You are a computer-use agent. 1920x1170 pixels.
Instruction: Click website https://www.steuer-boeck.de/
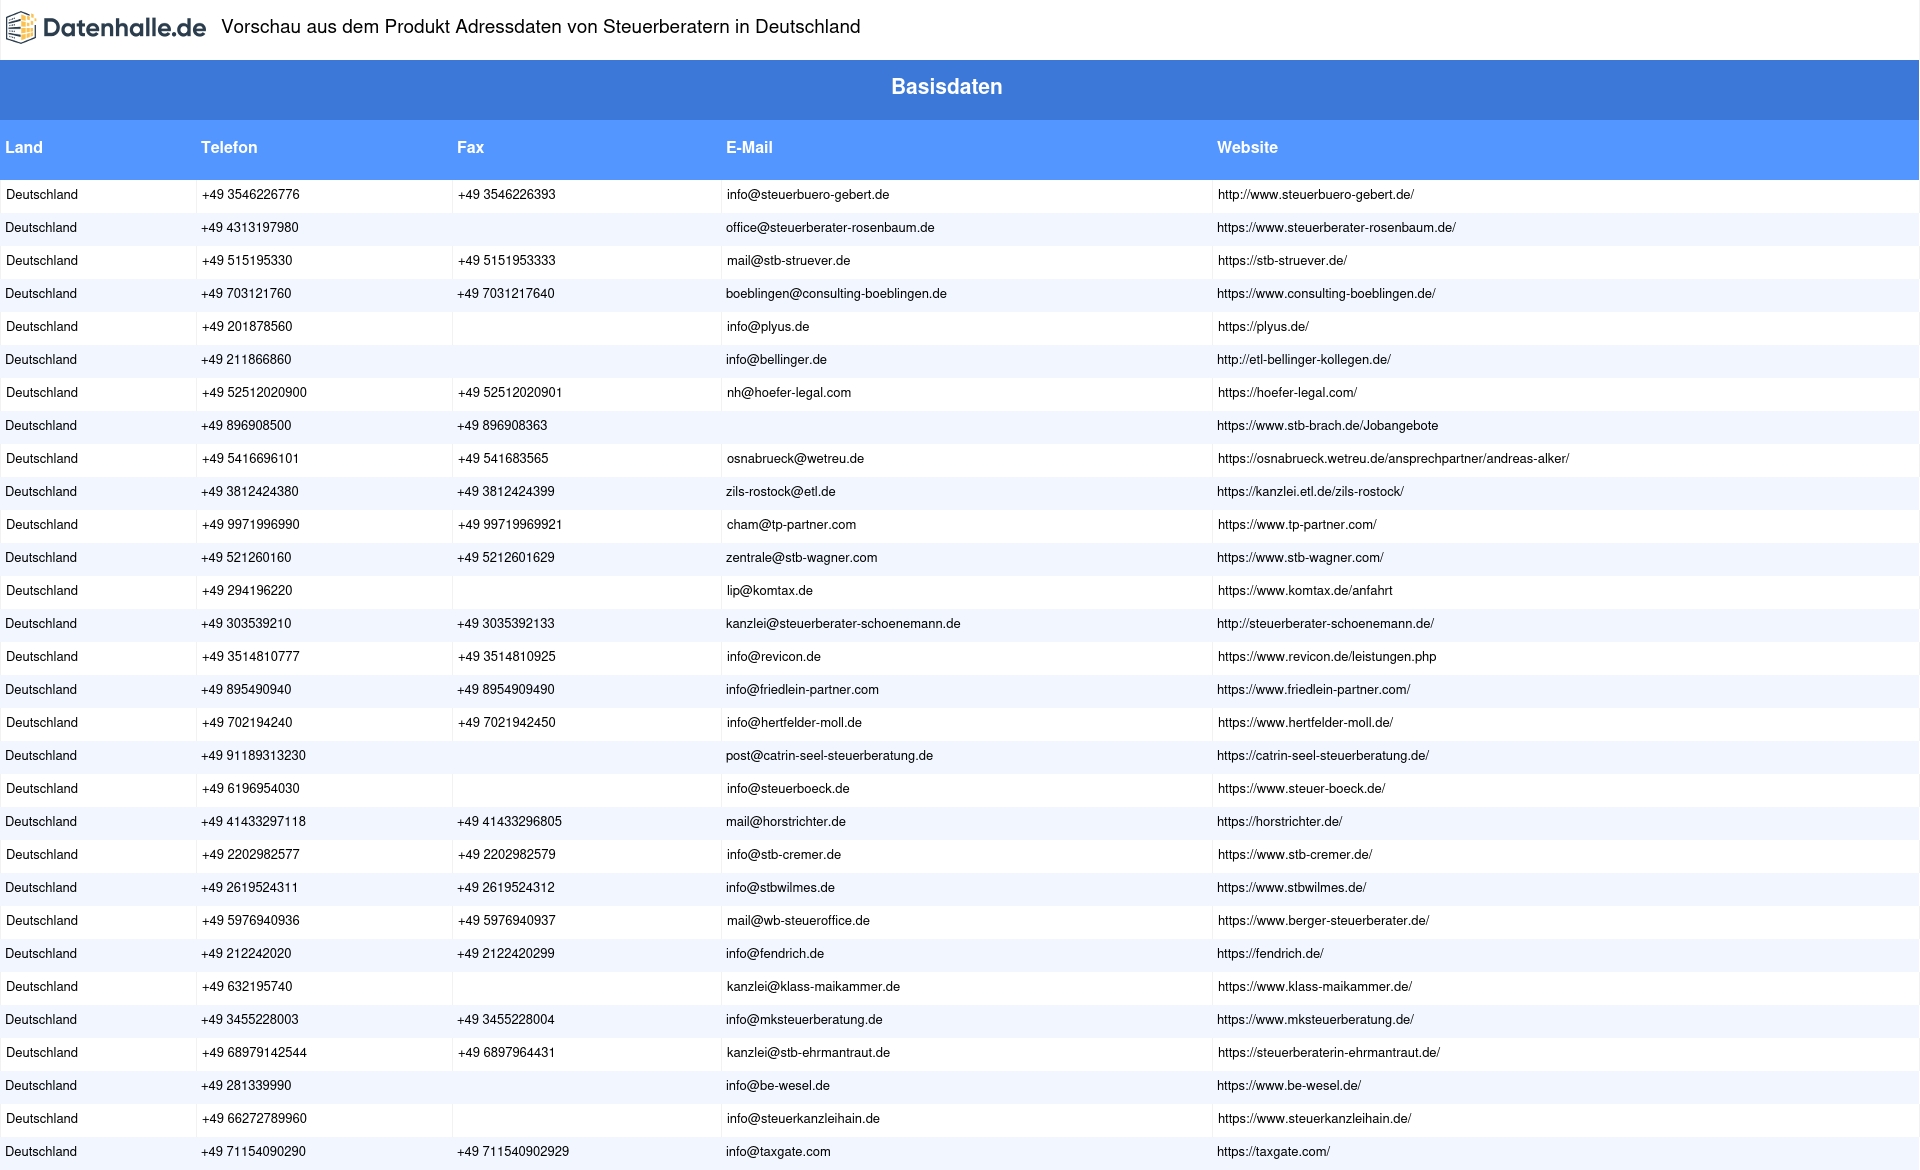[1302, 789]
